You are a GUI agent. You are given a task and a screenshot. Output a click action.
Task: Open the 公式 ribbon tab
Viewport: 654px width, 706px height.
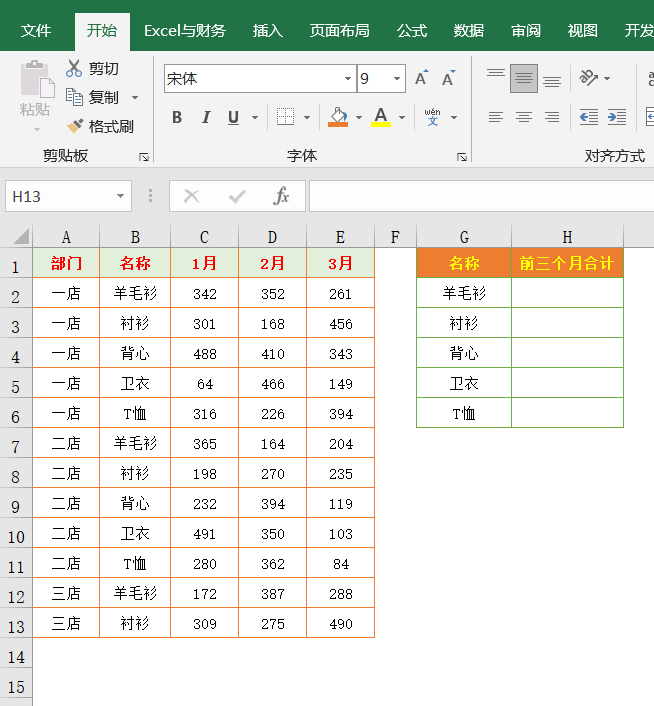[x=412, y=30]
